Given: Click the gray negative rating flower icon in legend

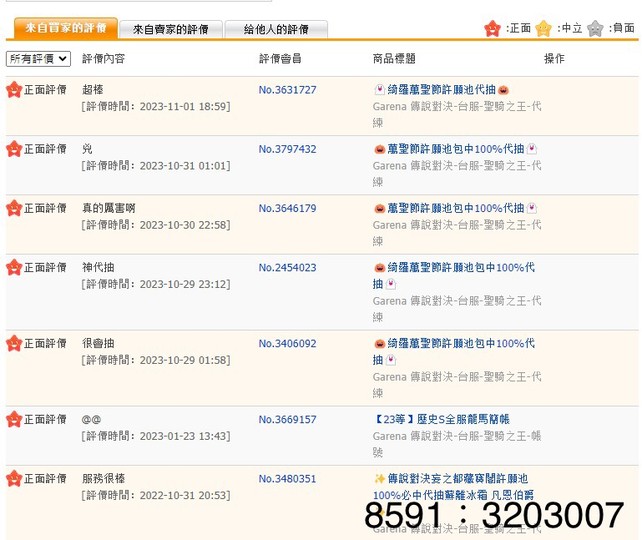Looking at the screenshot, I should point(596,28).
